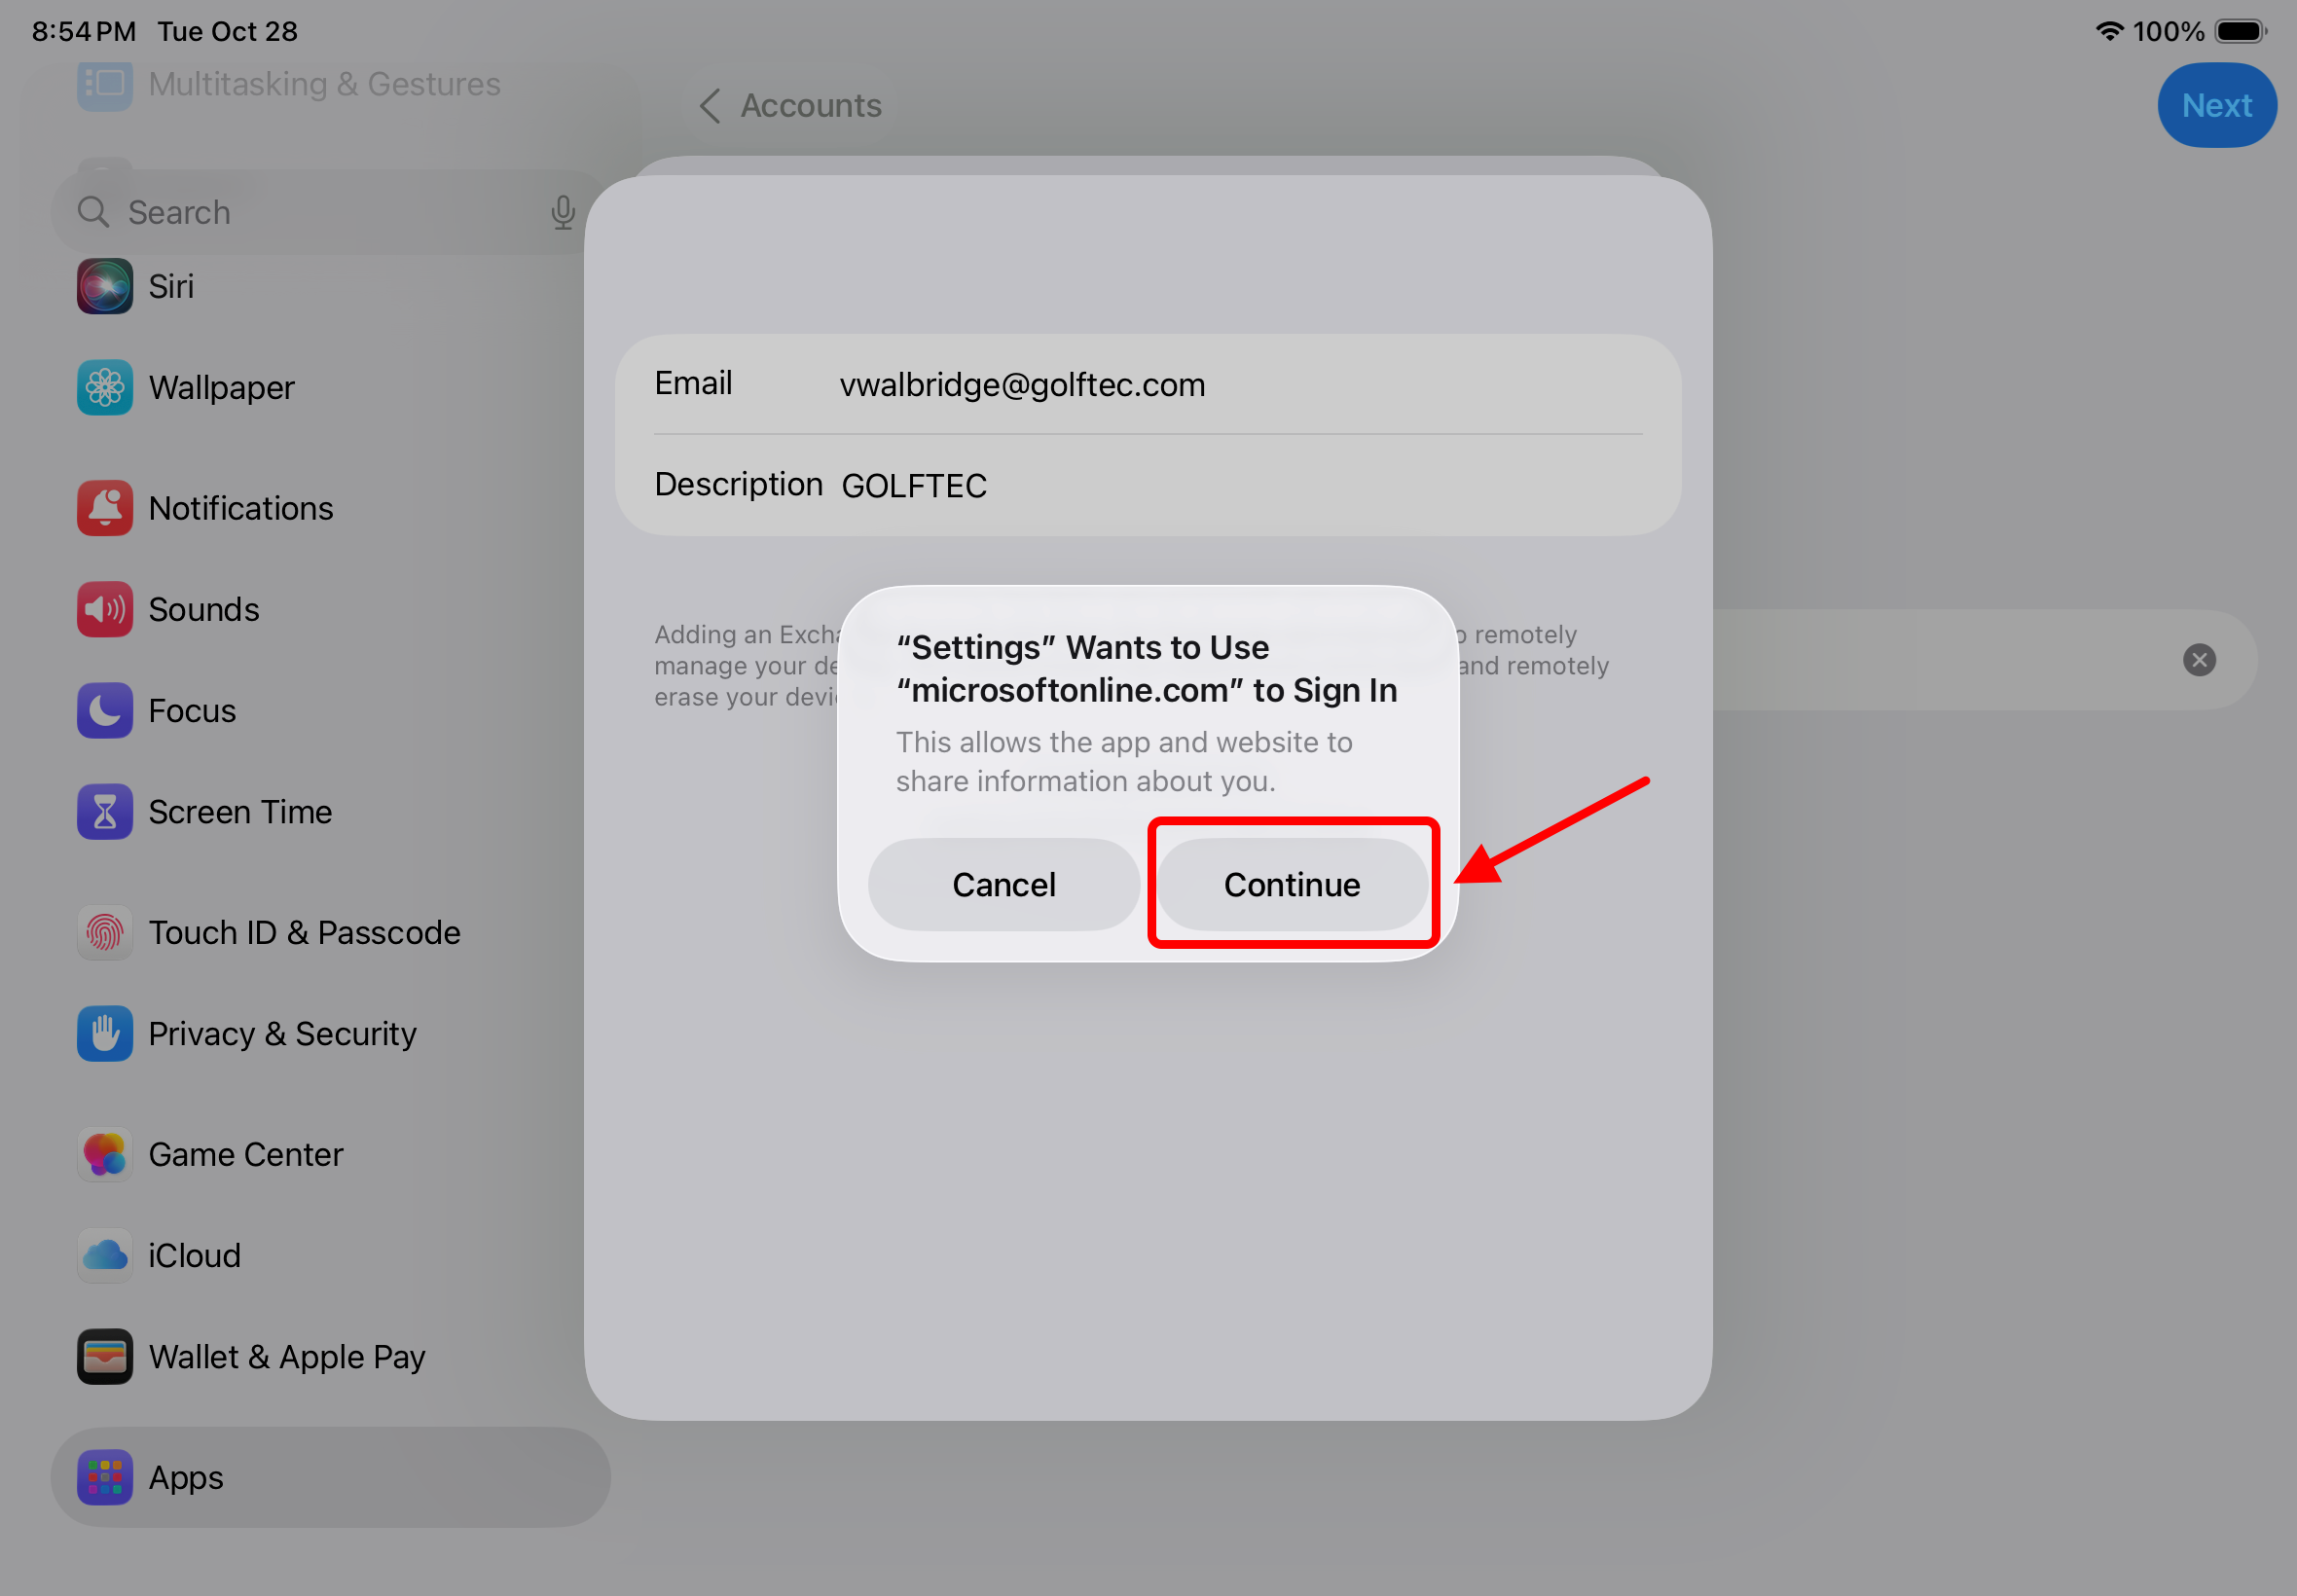
Task: Open Privacy & Security hand icon
Action: pyautogui.click(x=105, y=1034)
